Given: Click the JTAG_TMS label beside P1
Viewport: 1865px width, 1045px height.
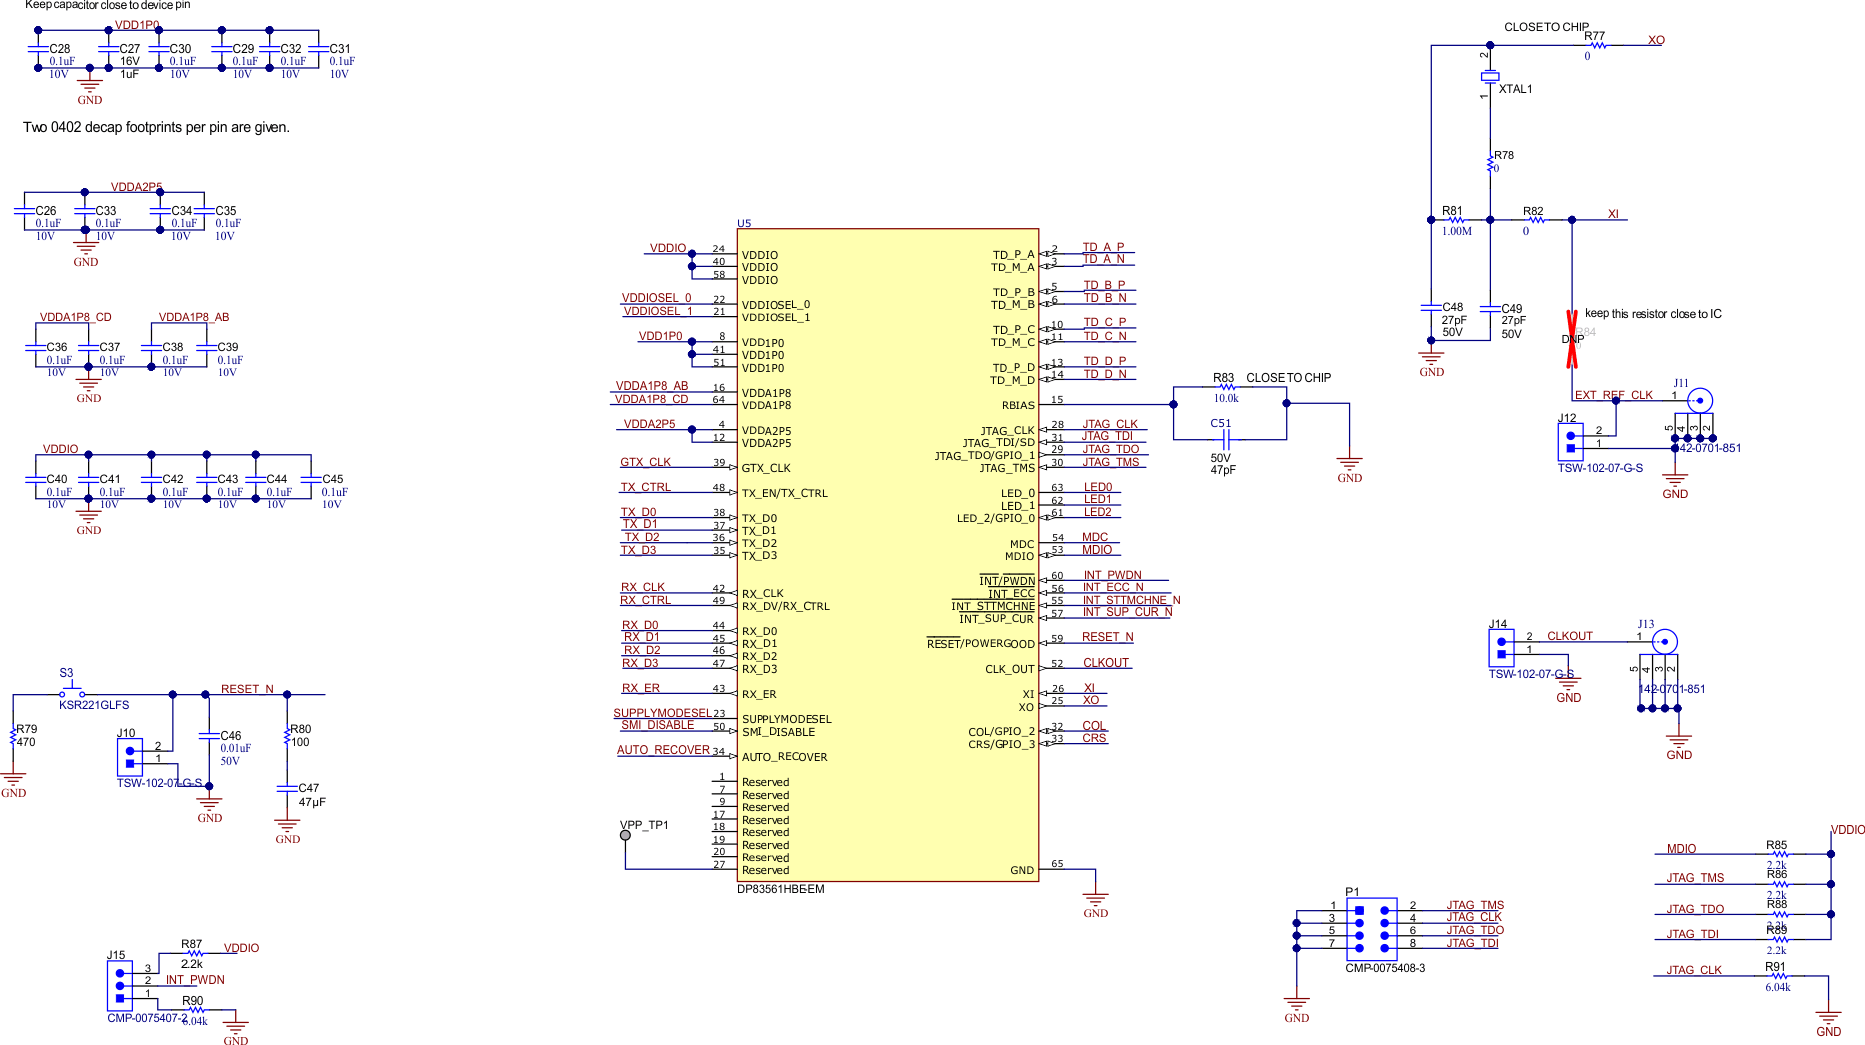Looking at the screenshot, I should (x=1475, y=905).
